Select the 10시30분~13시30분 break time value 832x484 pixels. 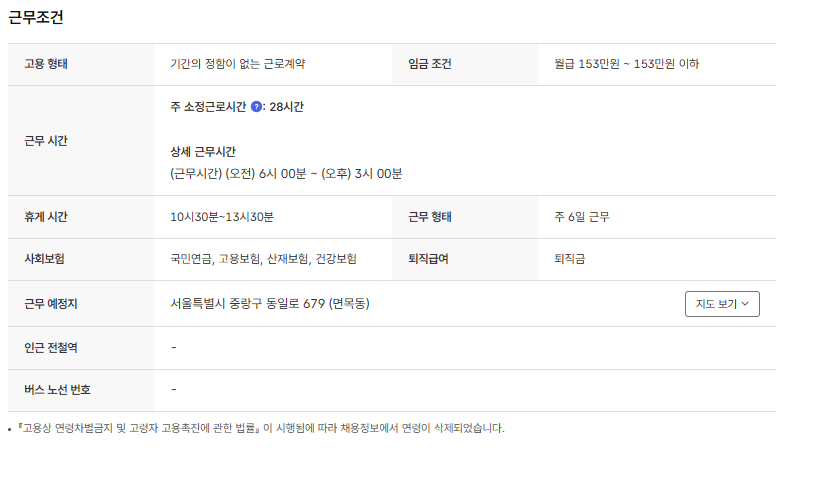[x=222, y=216]
